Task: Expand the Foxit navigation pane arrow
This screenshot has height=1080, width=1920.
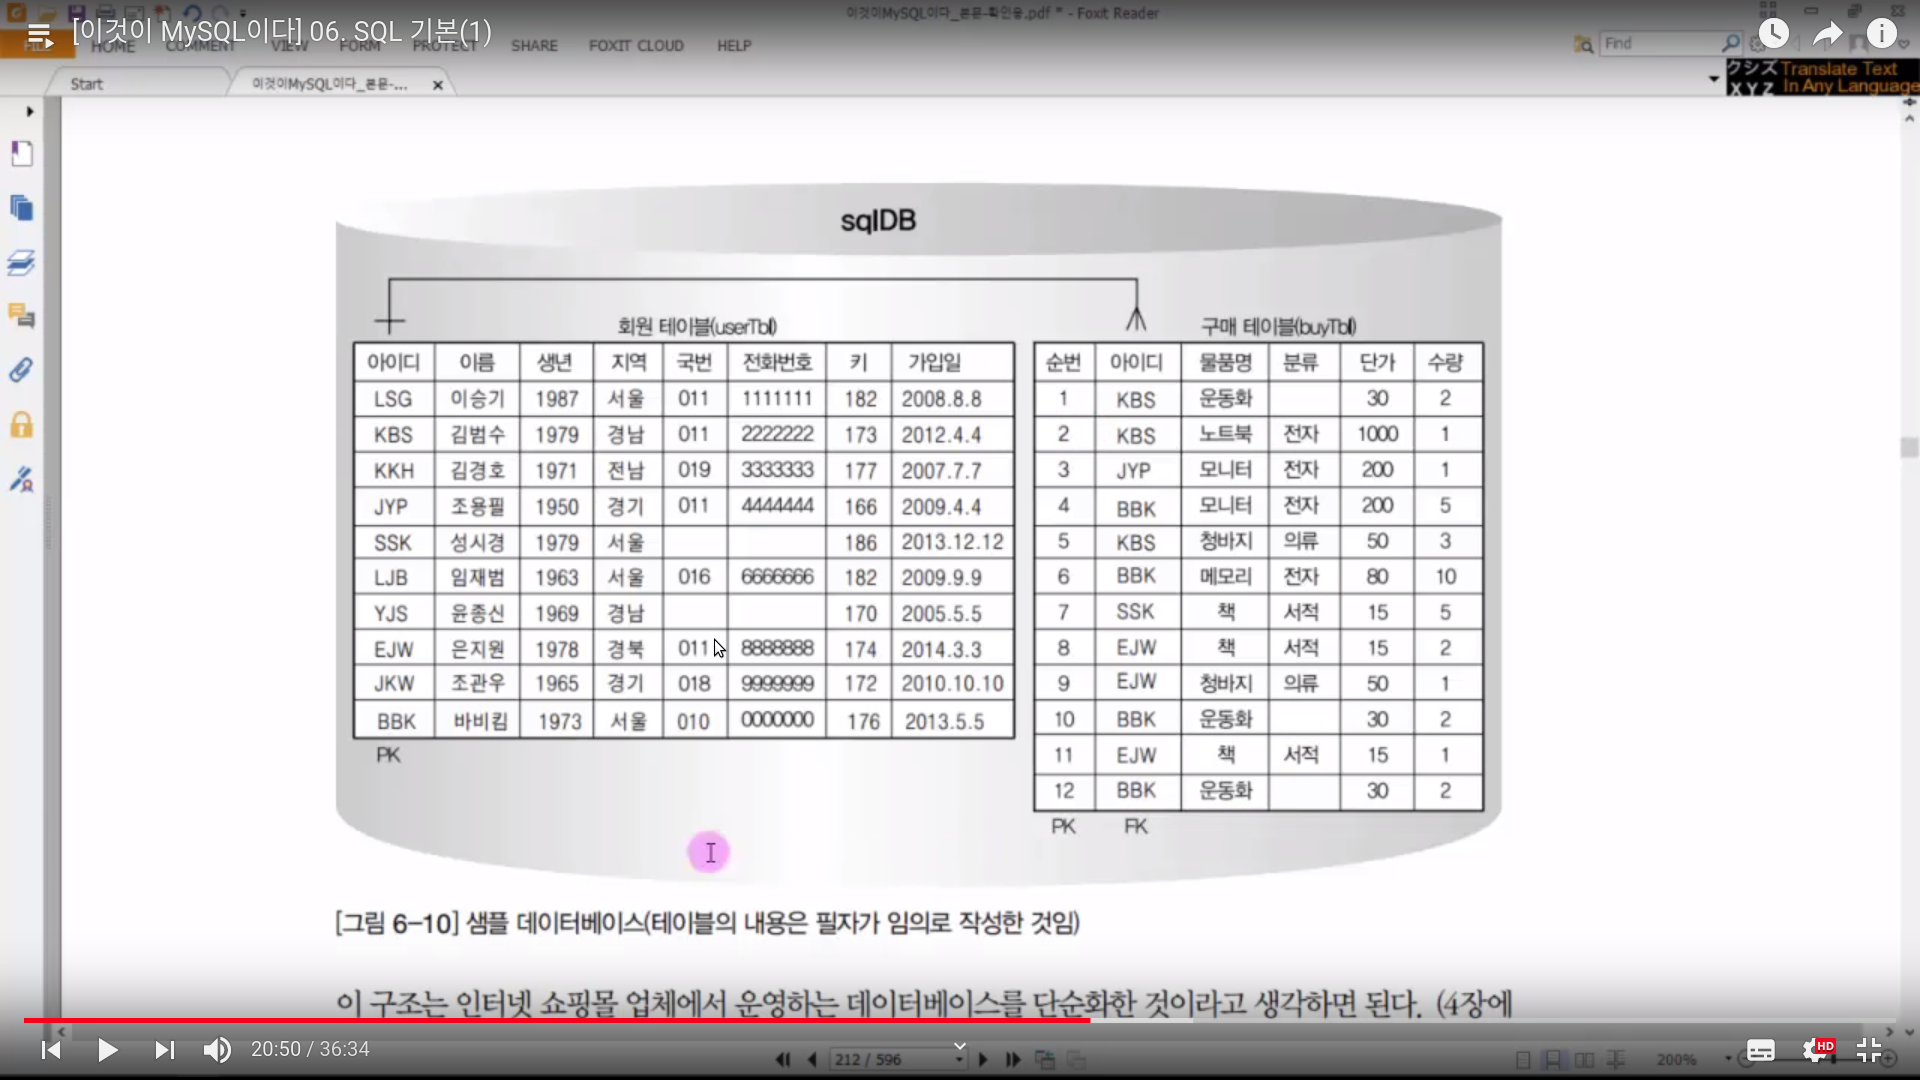Action: [x=30, y=112]
